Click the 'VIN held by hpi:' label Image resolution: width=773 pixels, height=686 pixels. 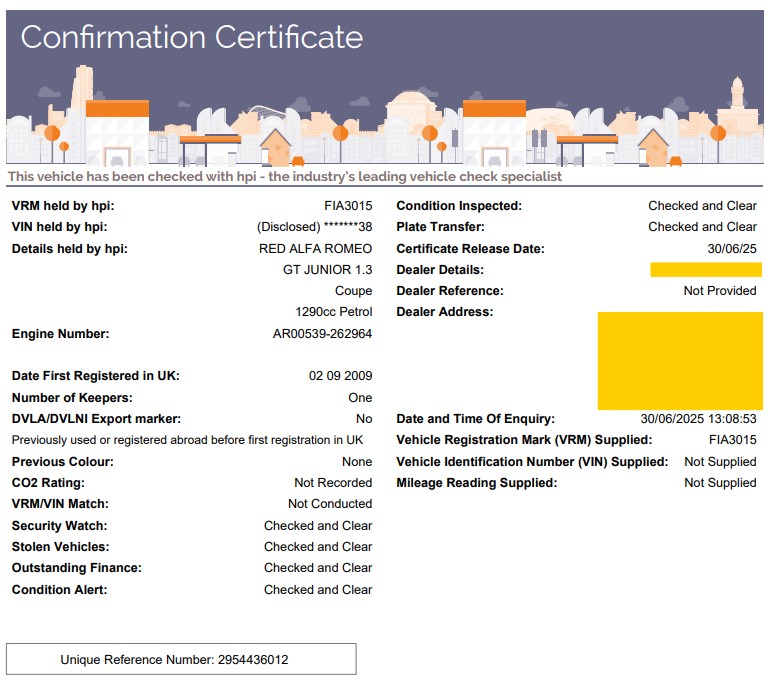click(x=60, y=227)
